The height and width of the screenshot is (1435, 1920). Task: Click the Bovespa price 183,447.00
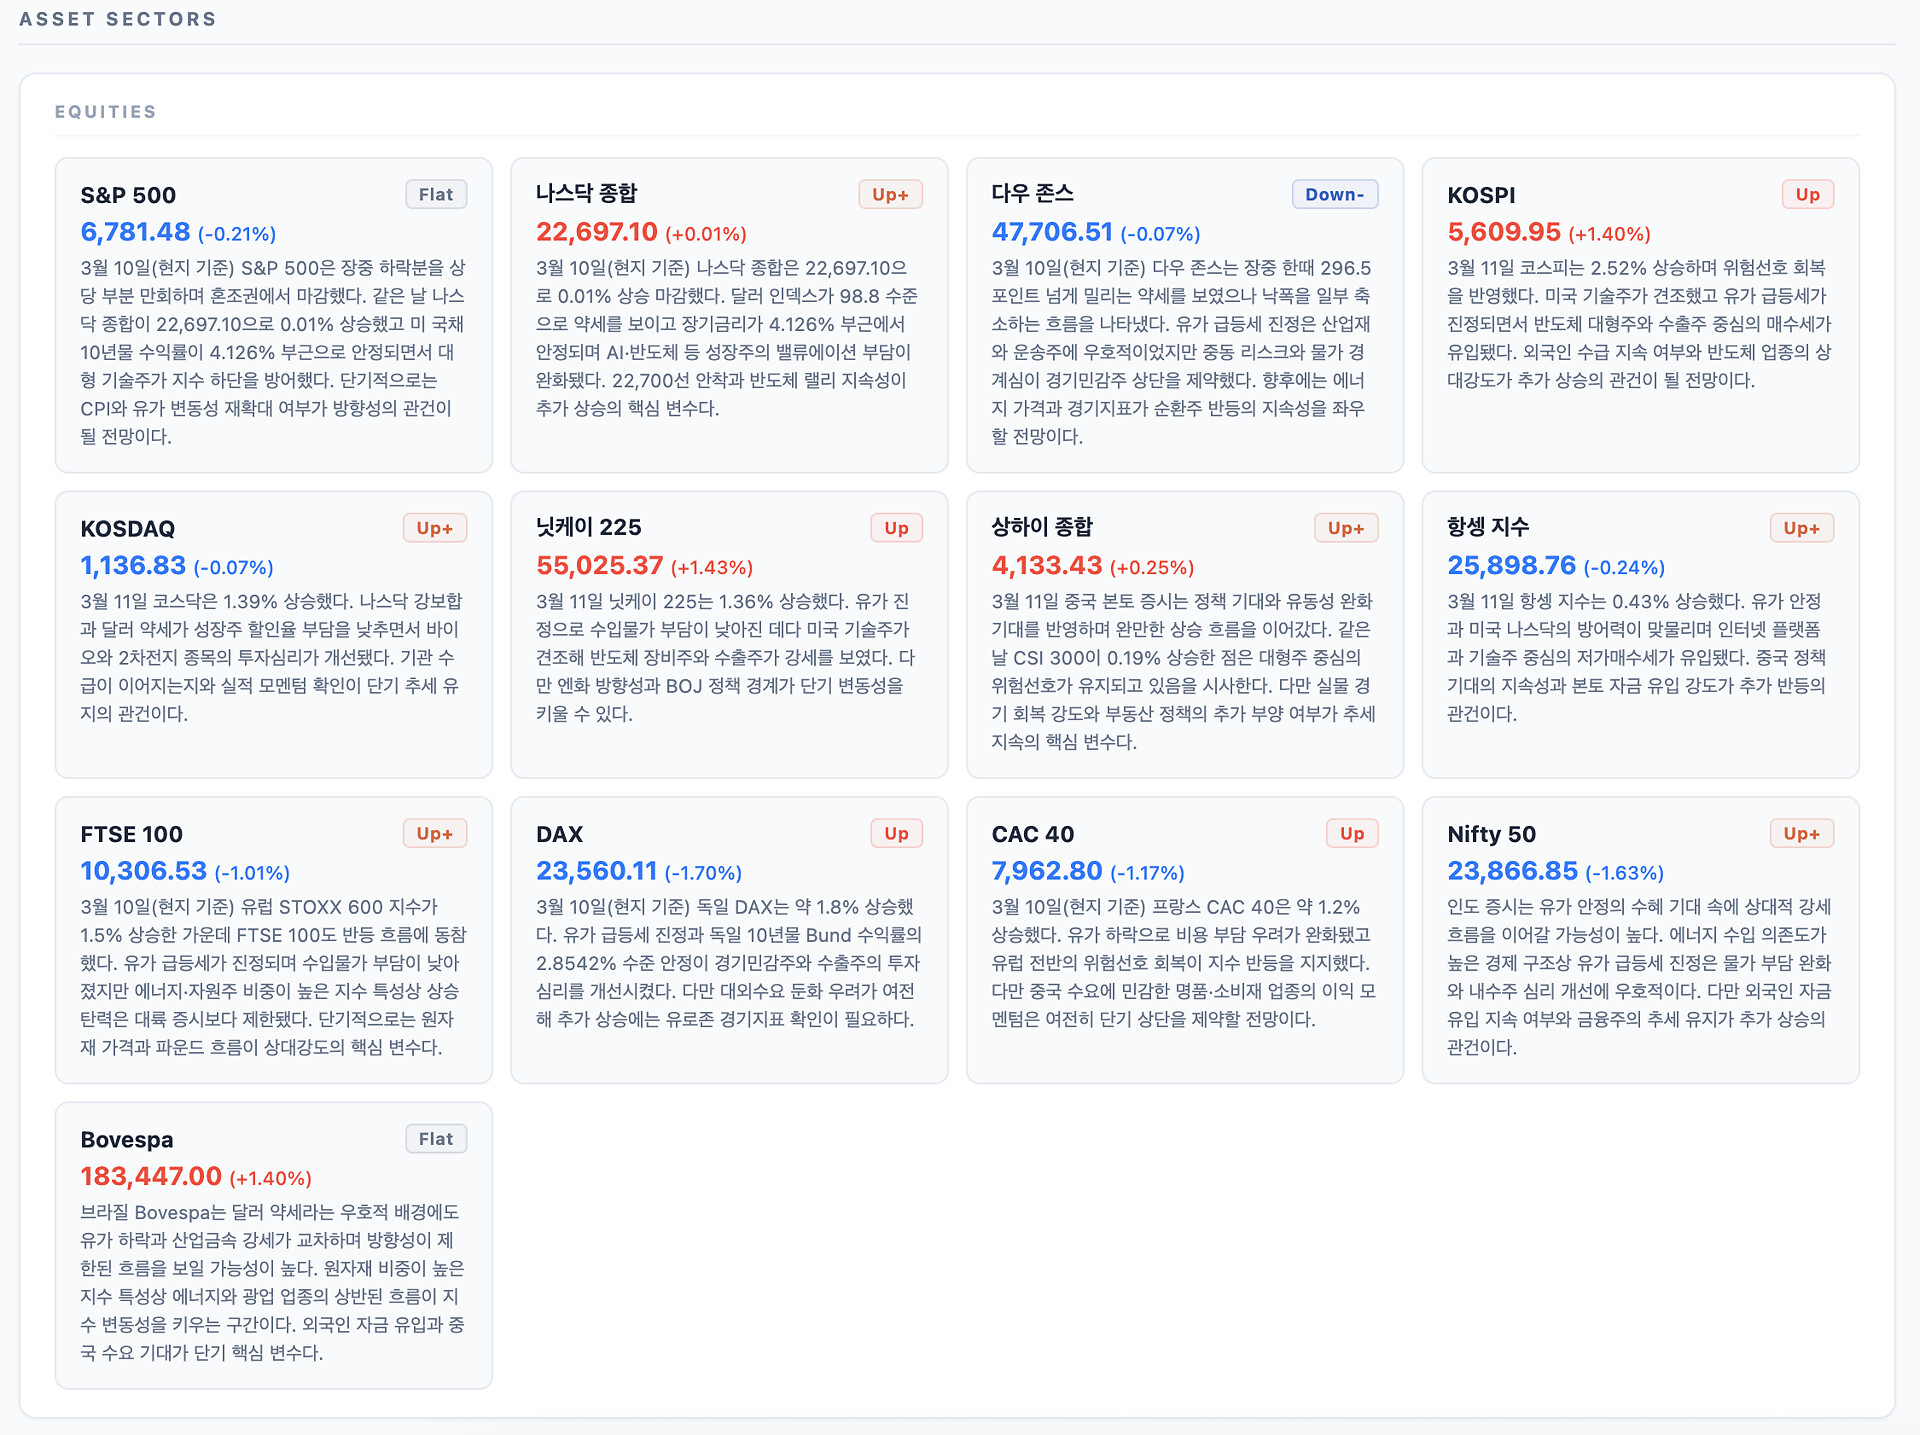pos(151,1177)
